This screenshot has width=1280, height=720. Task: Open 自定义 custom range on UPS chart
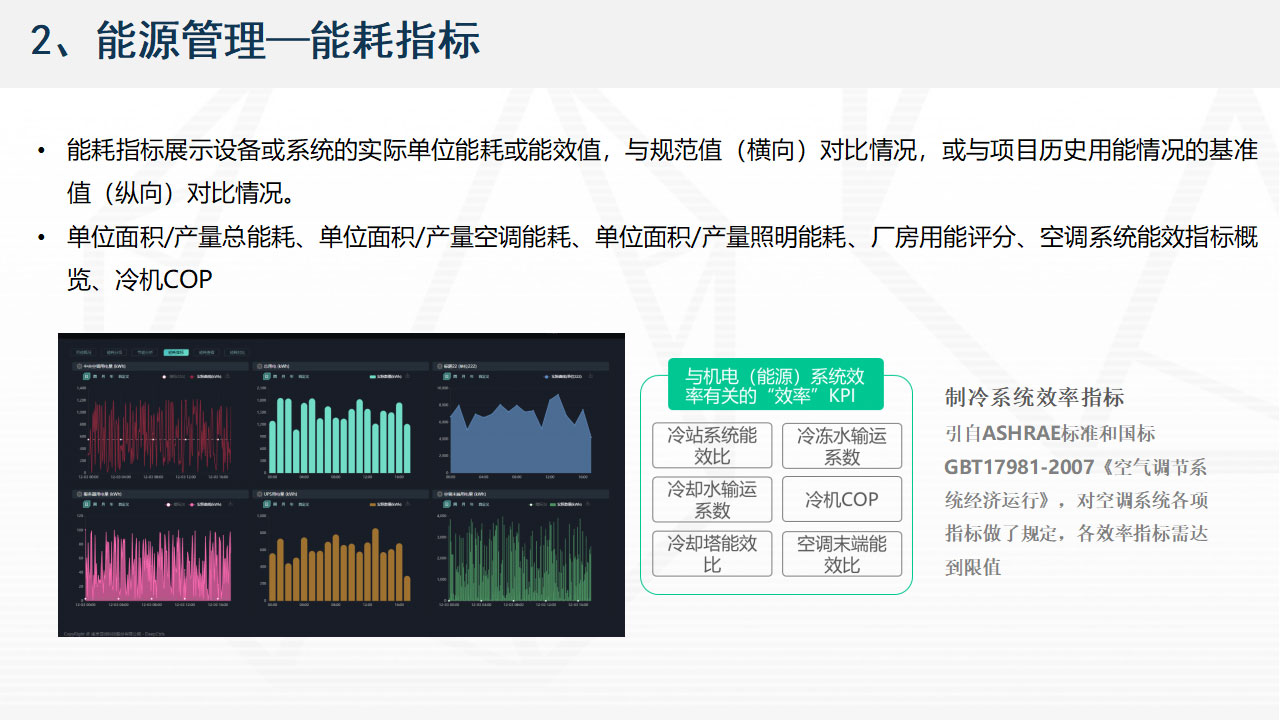(x=302, y=505)
